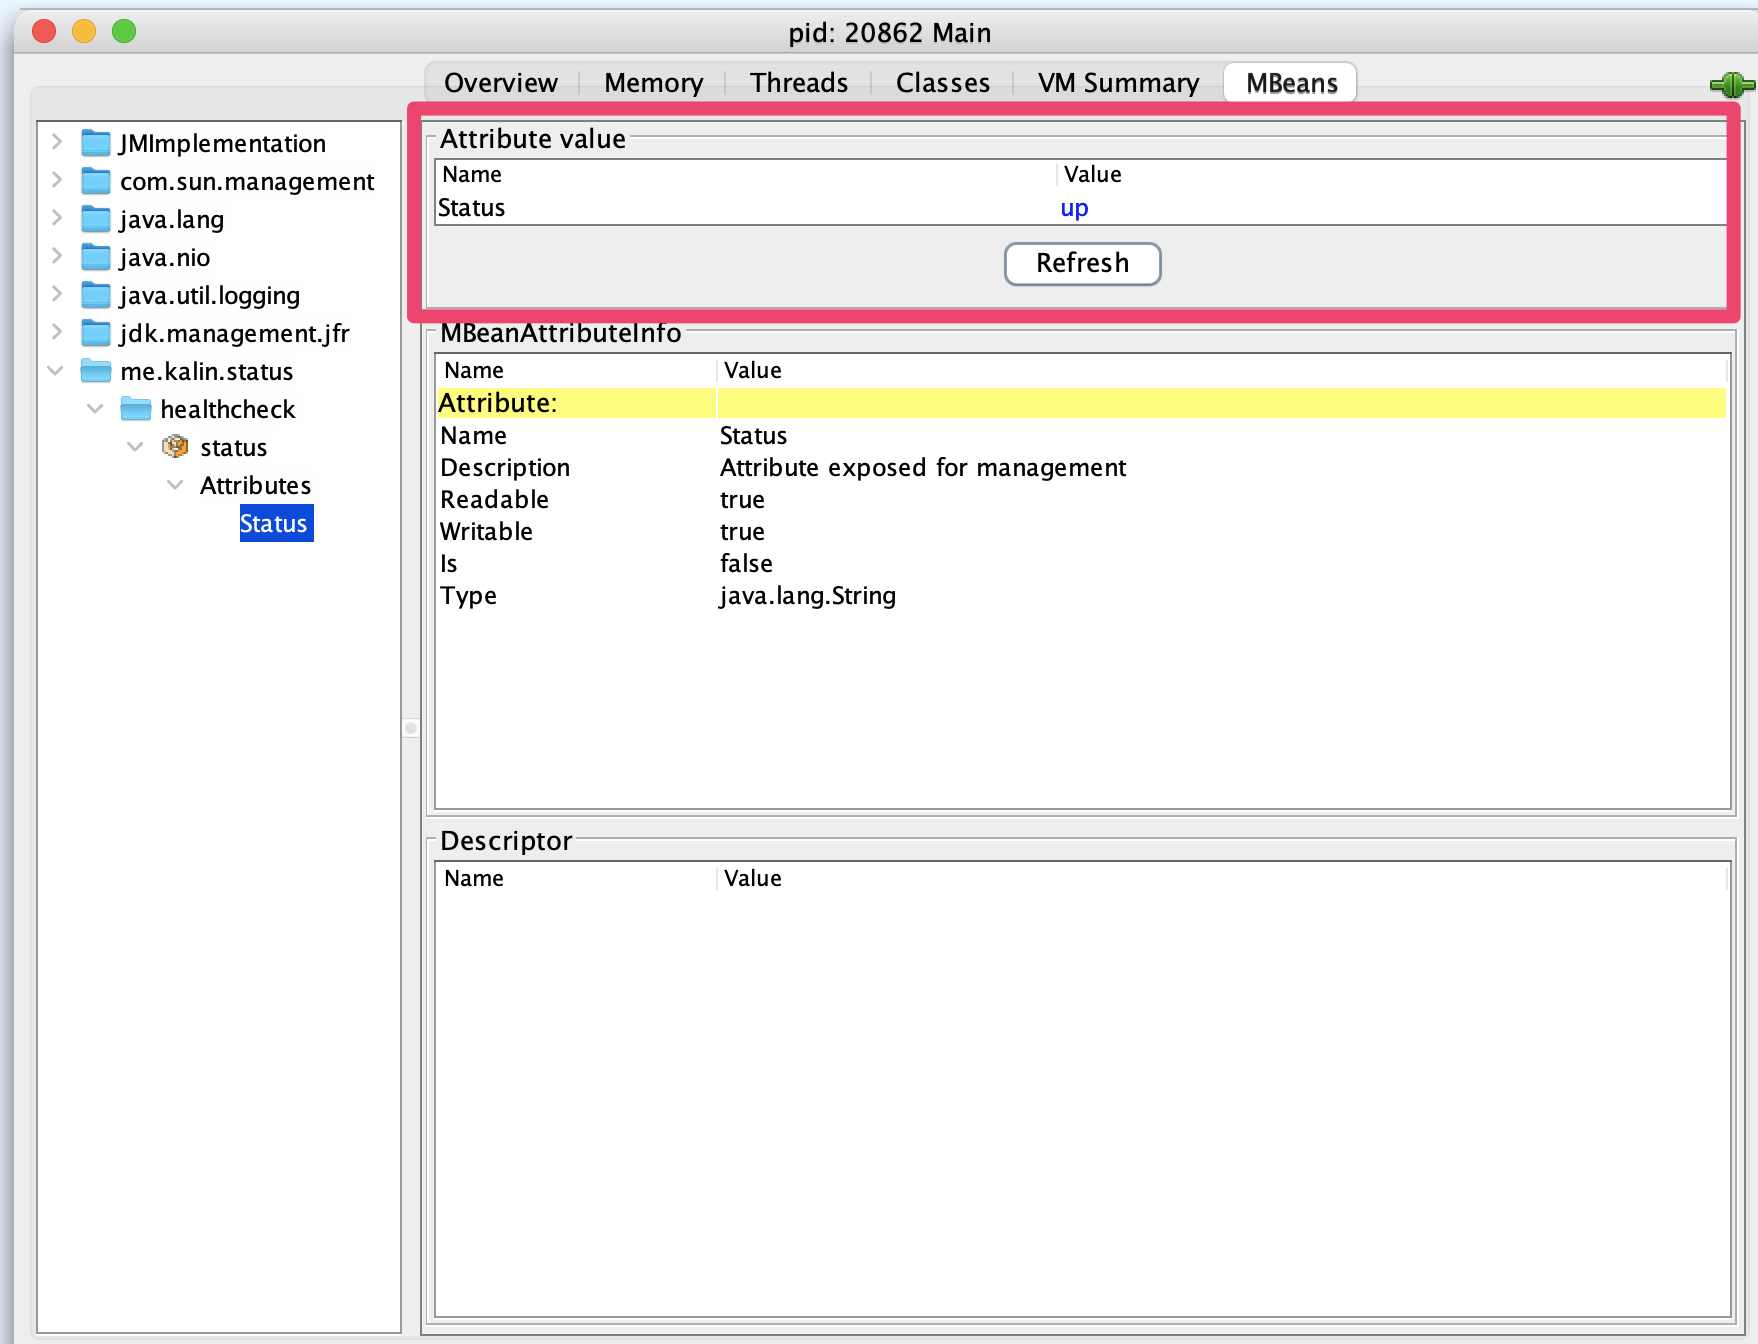Select the JMImplementation folder icon
Screen dimensions: 1758x1344
click(96, 143)
